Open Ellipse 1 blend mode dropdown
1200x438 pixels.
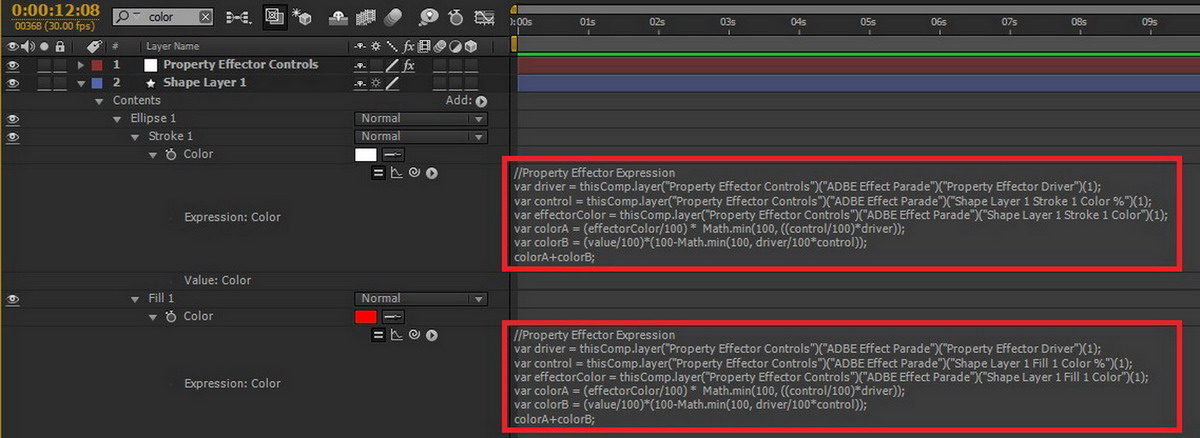pos(420,119)
